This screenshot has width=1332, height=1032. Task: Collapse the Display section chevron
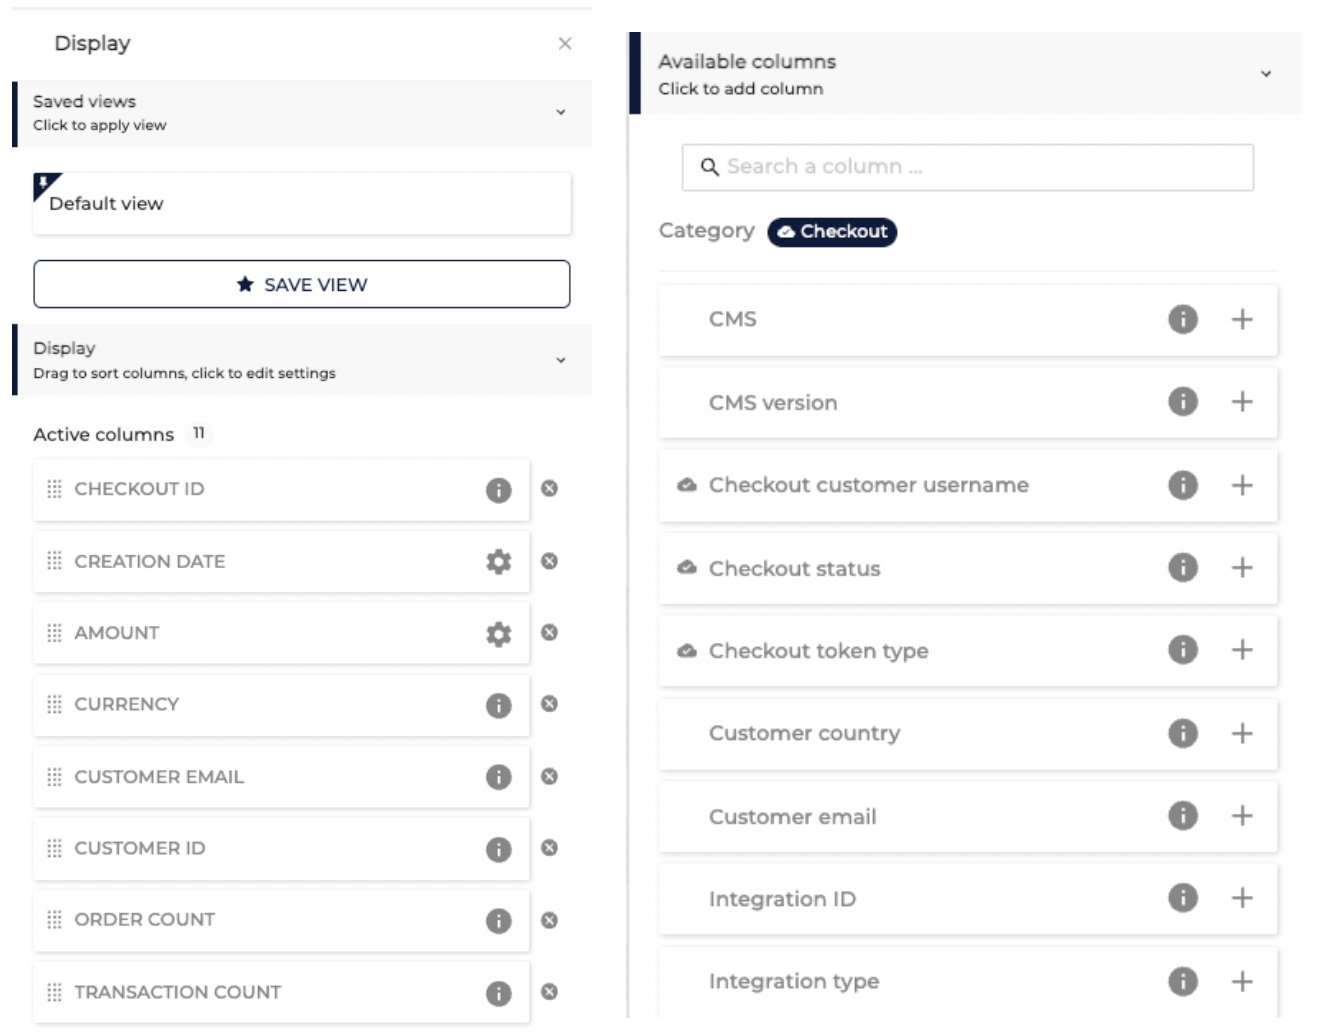[x=561, y=360]
